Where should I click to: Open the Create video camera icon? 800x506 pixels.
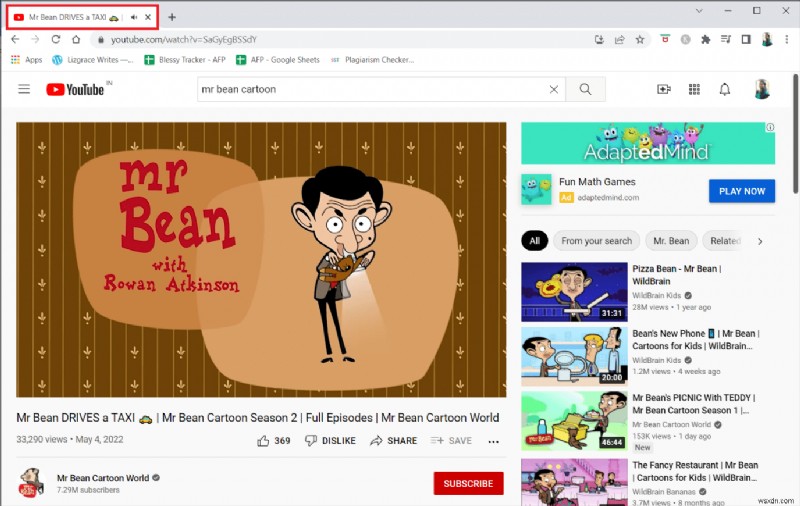pos(663,89)
